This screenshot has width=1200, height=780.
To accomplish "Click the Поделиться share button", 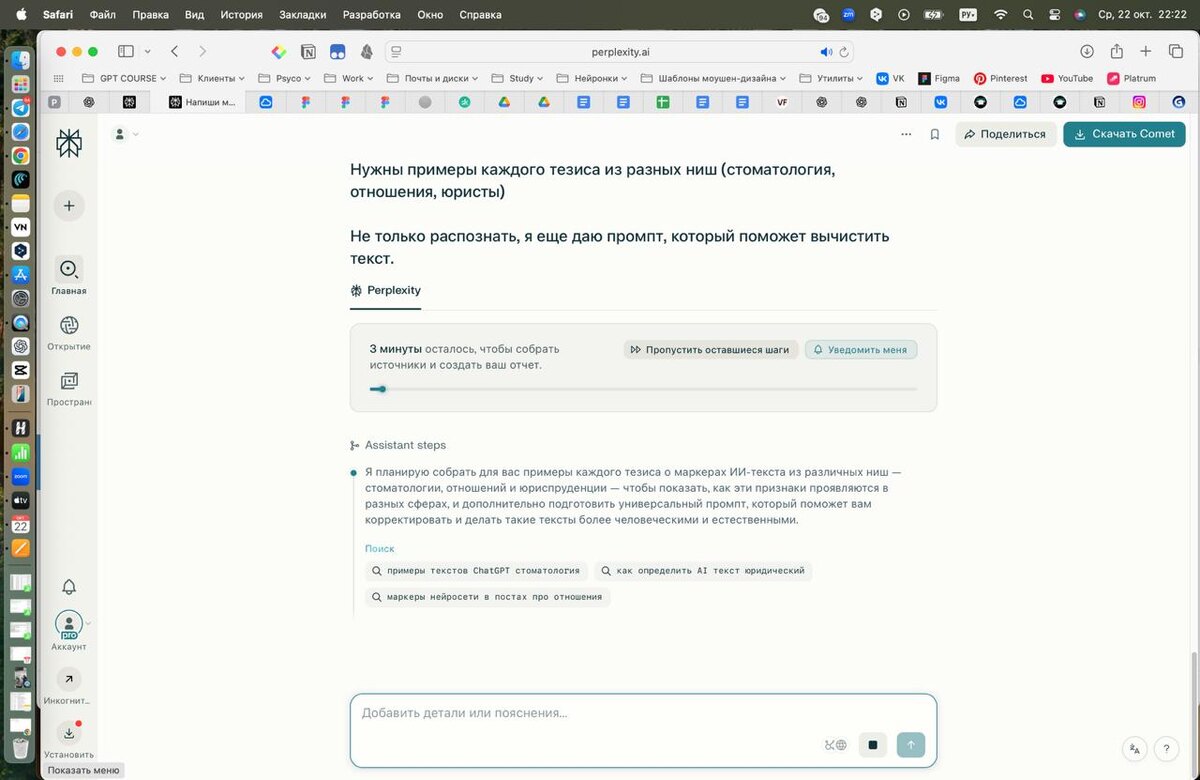I will pyautogui.click(x=1005, y=134).
